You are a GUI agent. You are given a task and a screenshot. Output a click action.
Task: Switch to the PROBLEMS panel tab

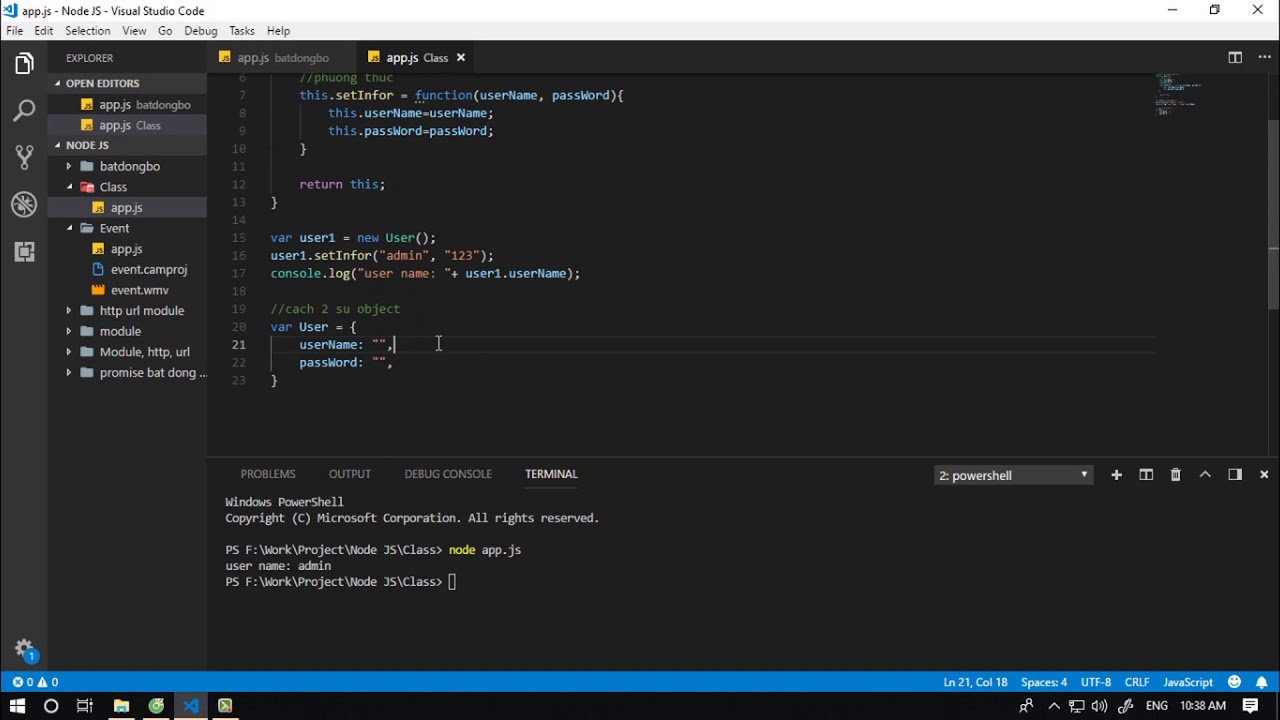(x=268, y=474)
